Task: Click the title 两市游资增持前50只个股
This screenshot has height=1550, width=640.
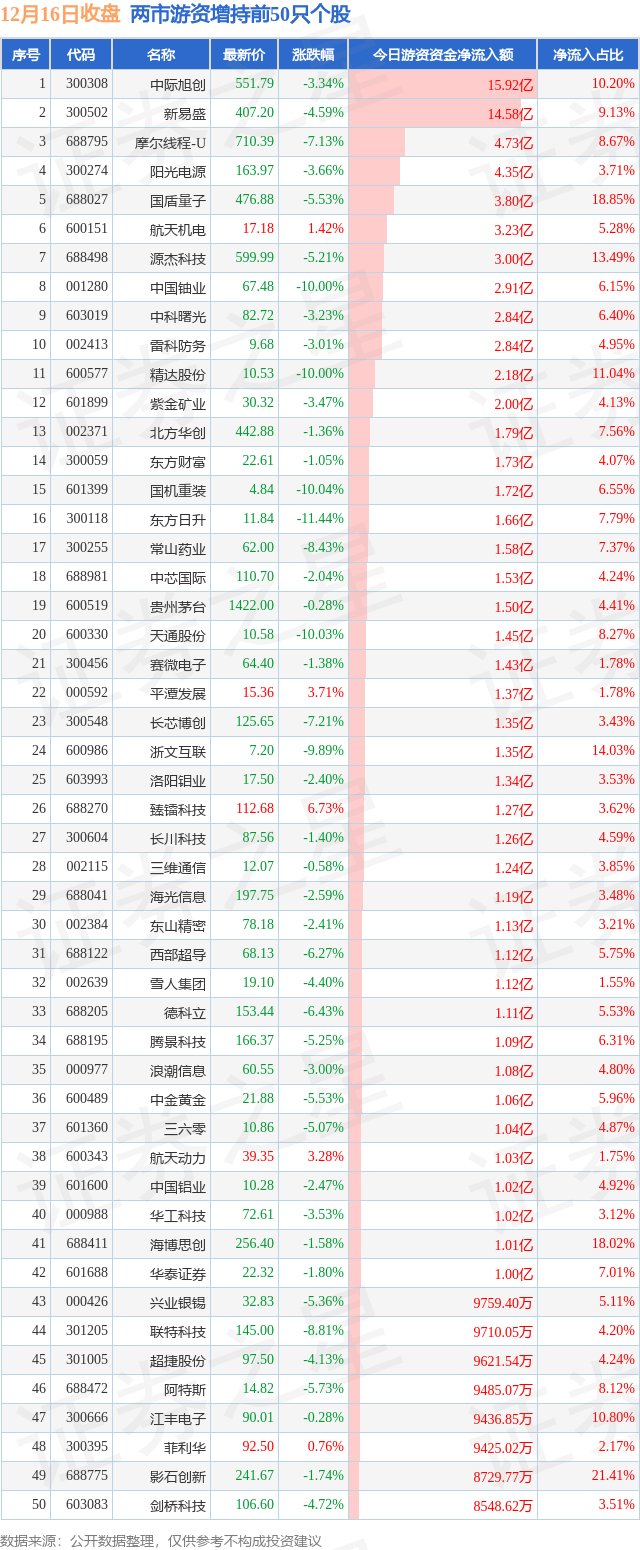Action: coord(241,14)
